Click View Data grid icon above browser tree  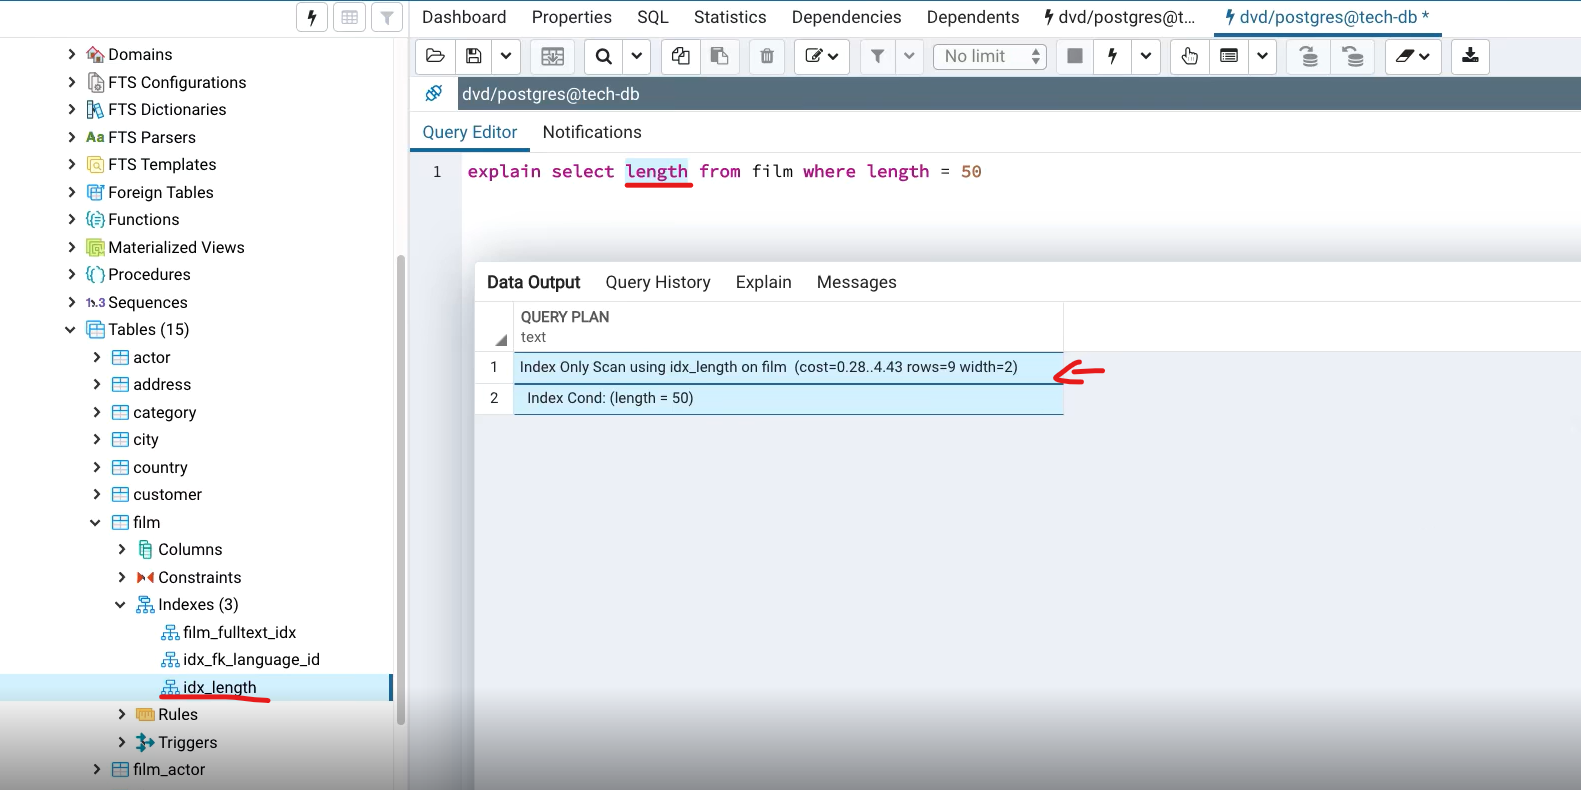[349, 17]
